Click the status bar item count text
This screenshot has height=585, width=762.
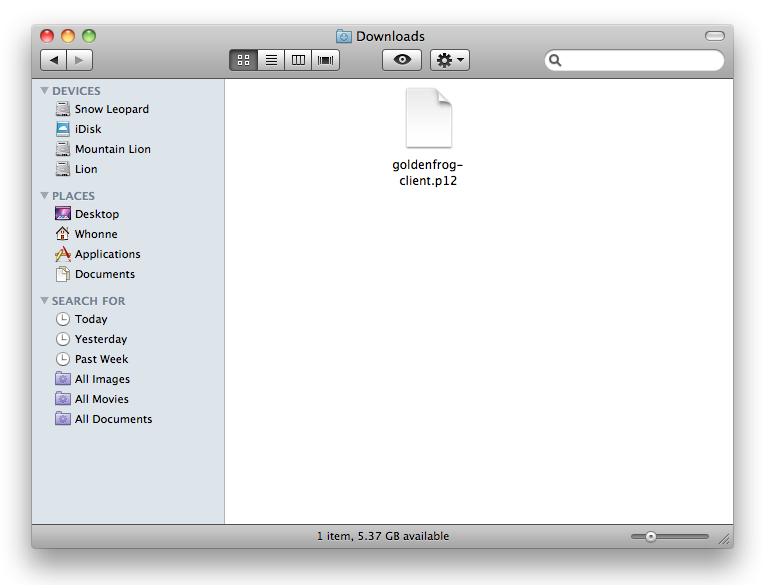point(383,536)
